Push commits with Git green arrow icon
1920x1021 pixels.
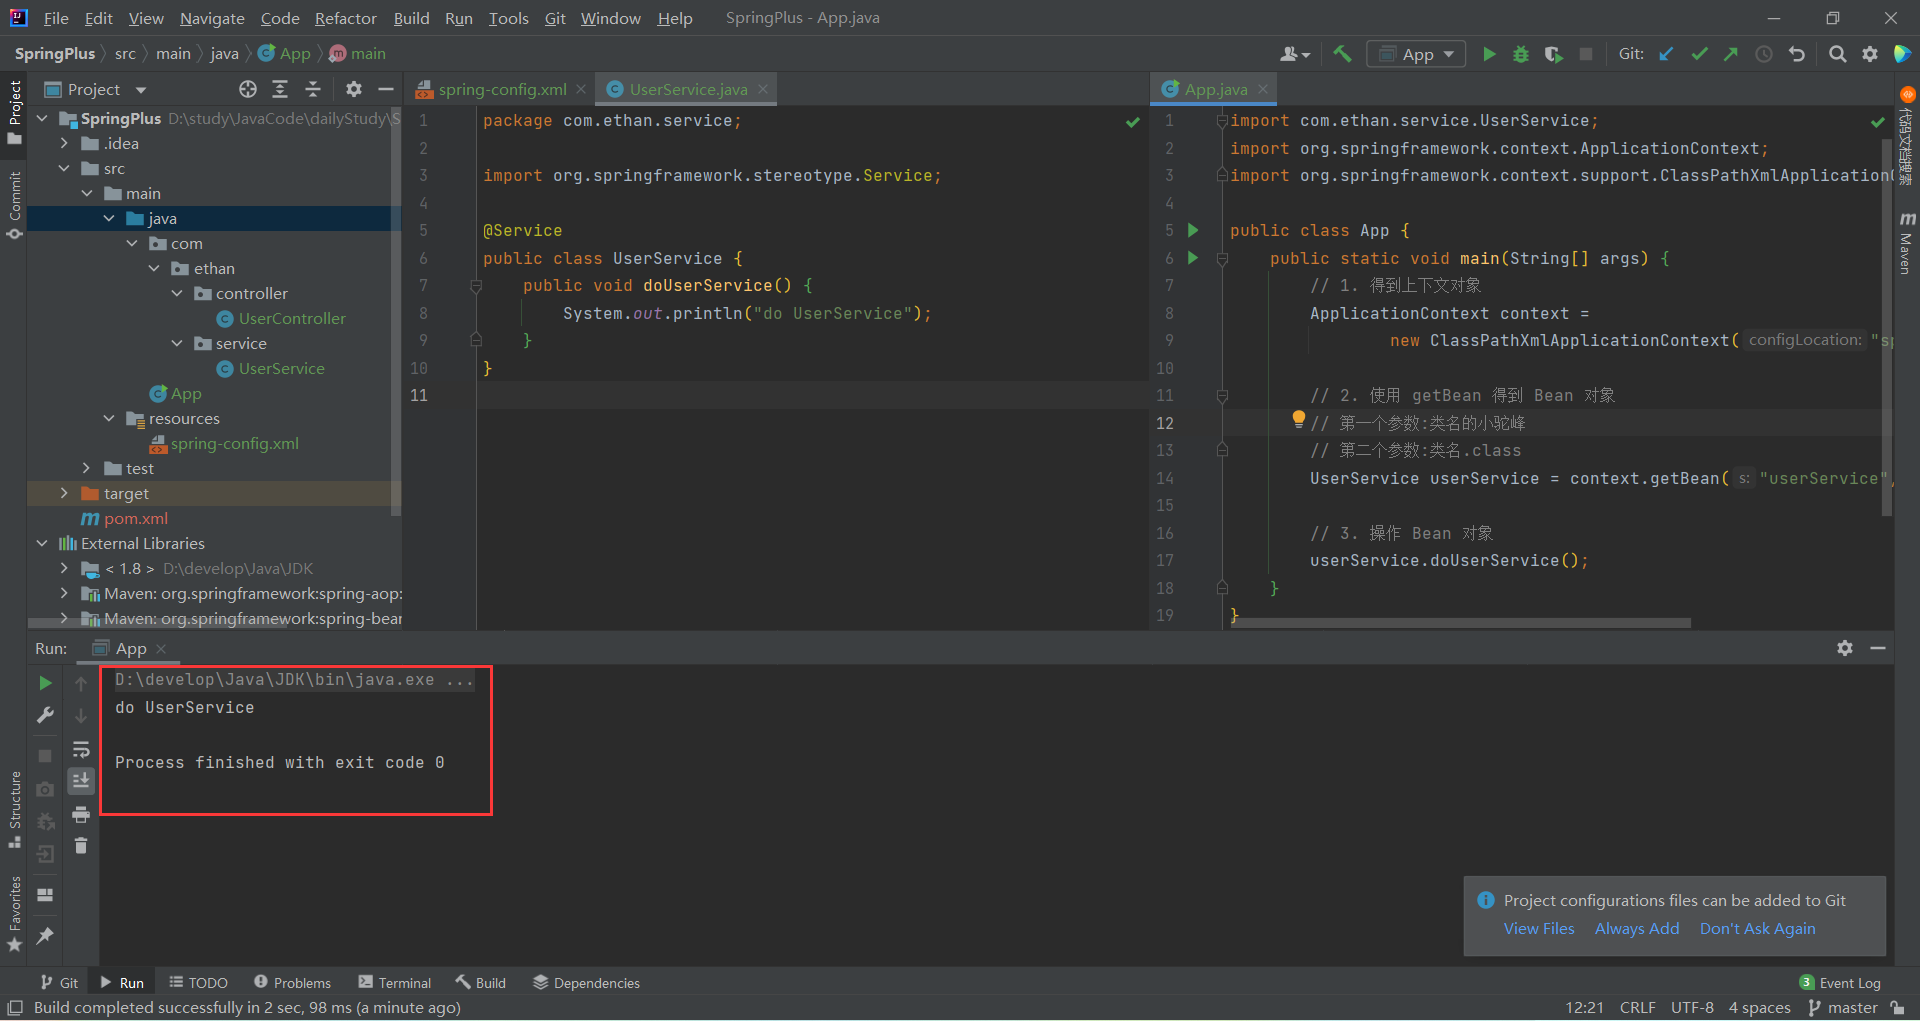click(x=1731, y=54)
